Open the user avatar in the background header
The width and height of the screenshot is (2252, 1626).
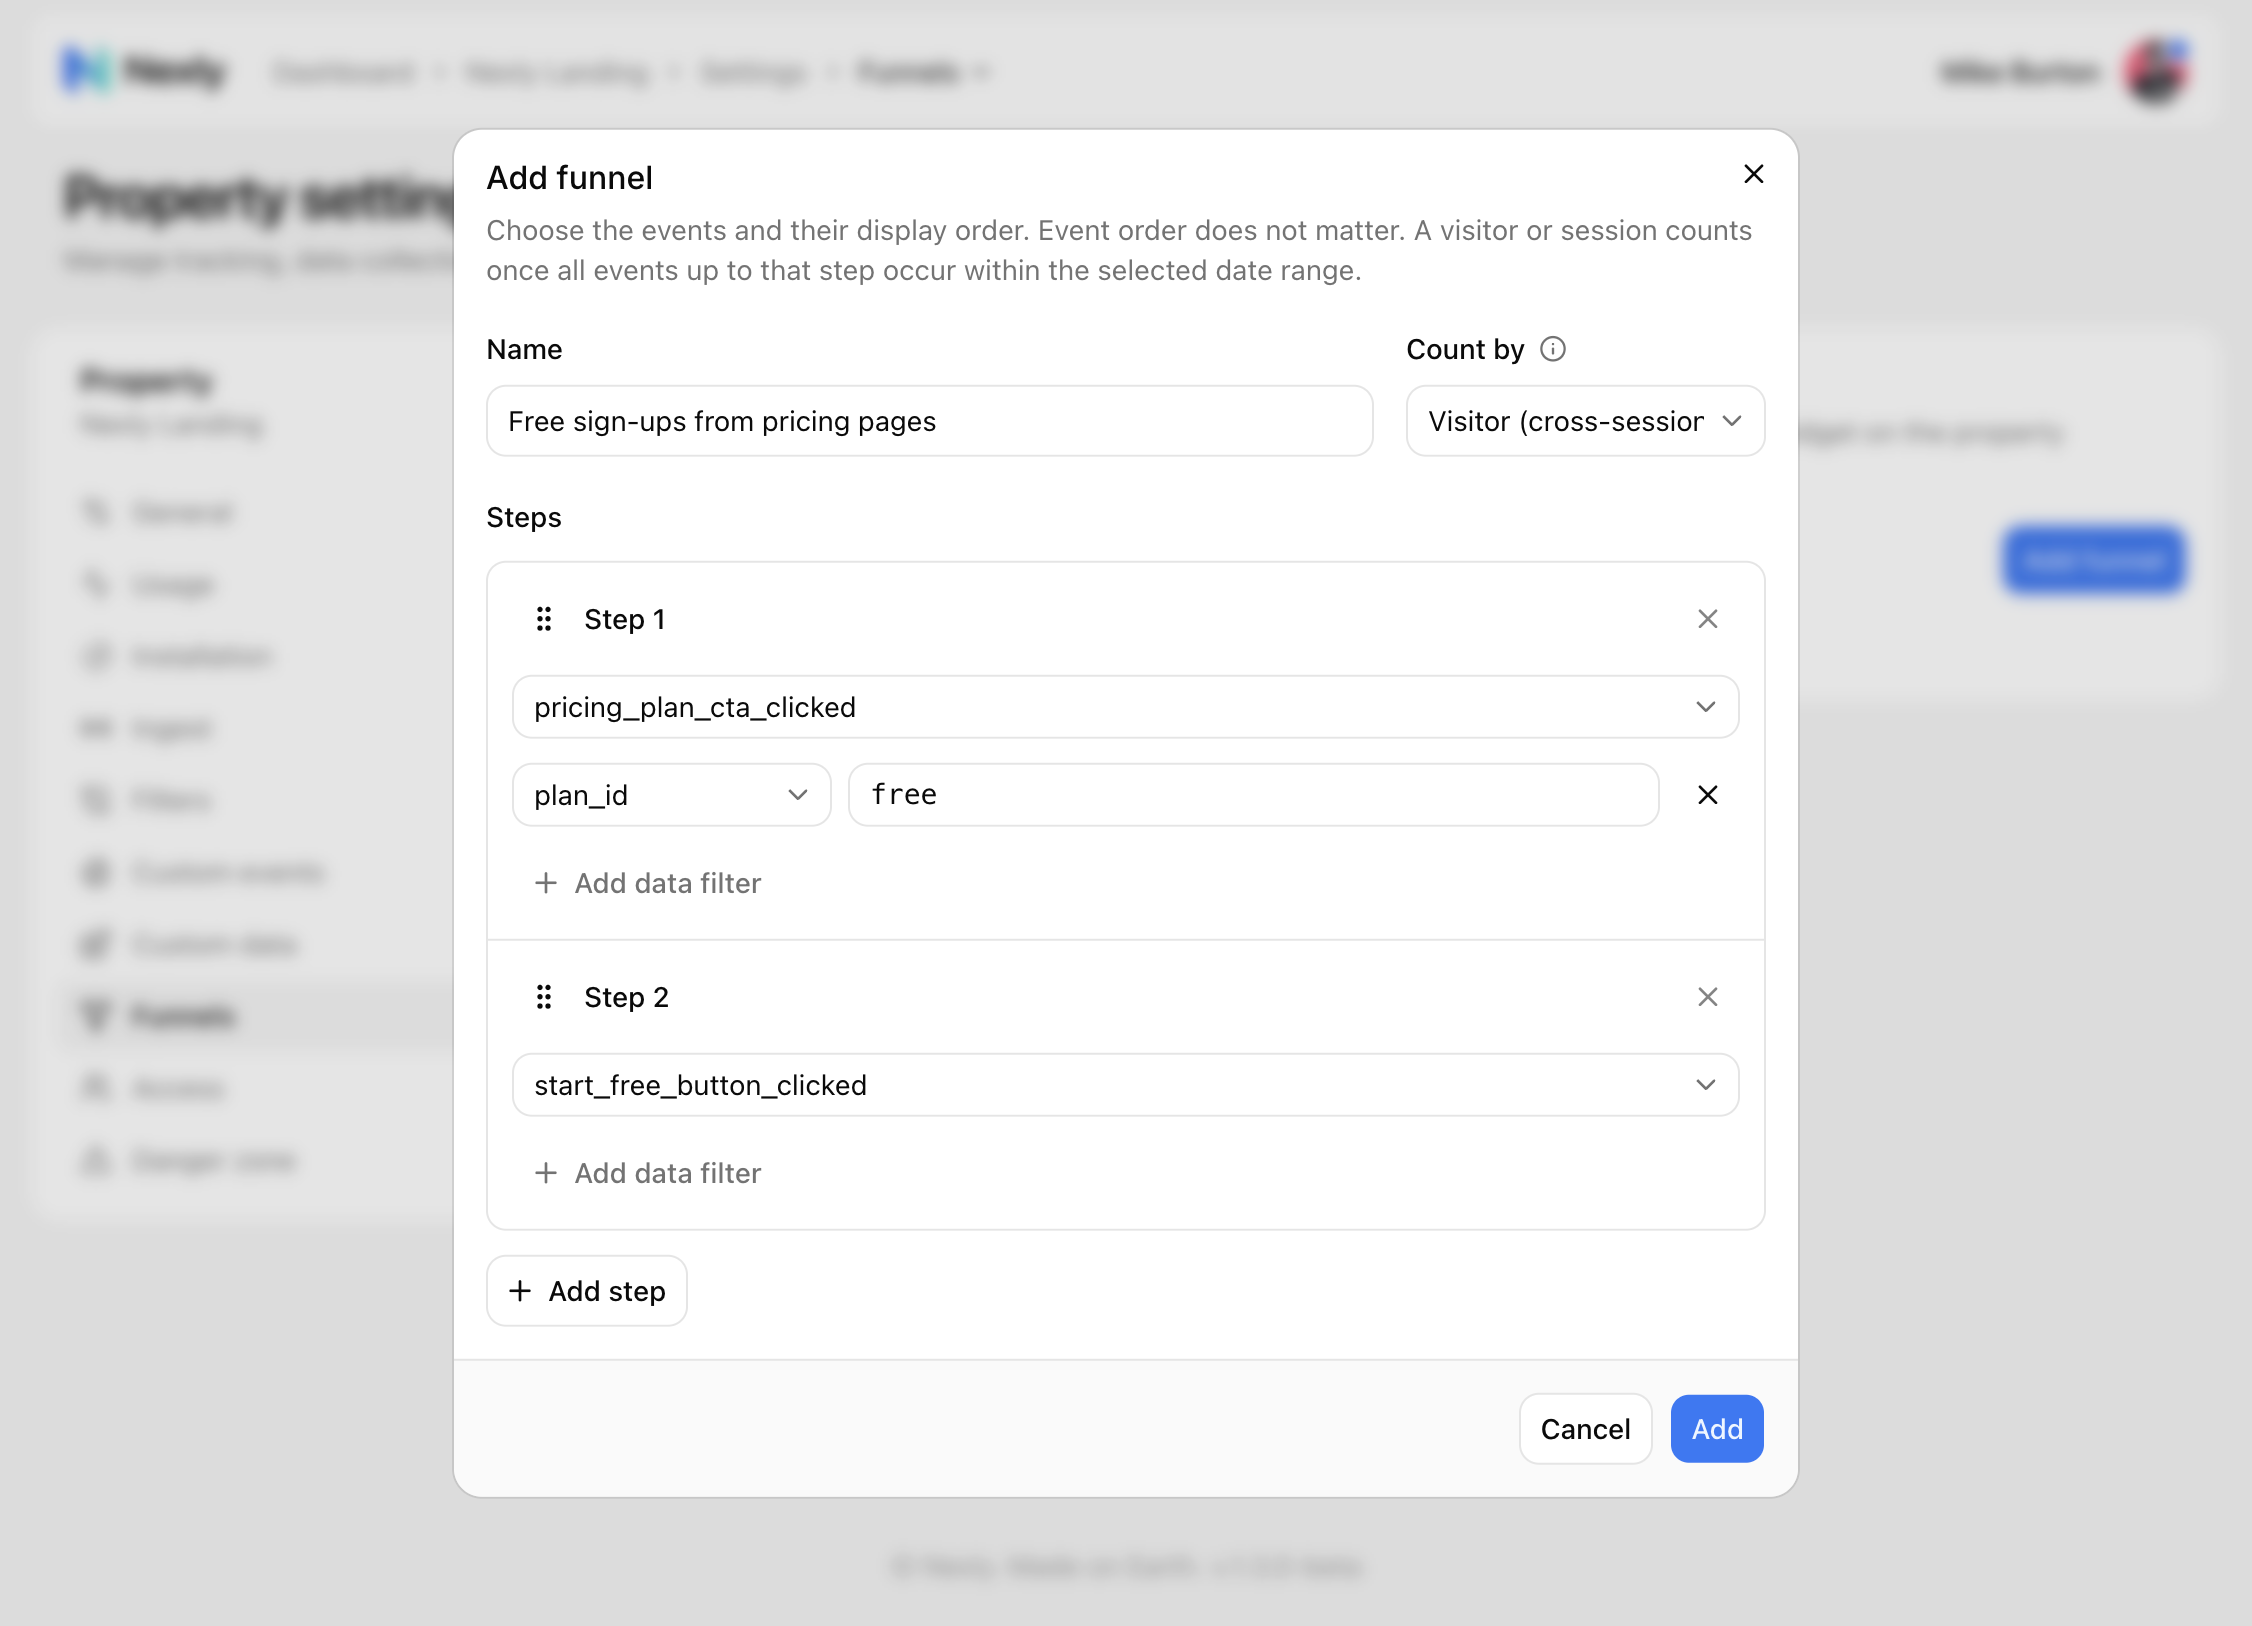point(2156,70)
